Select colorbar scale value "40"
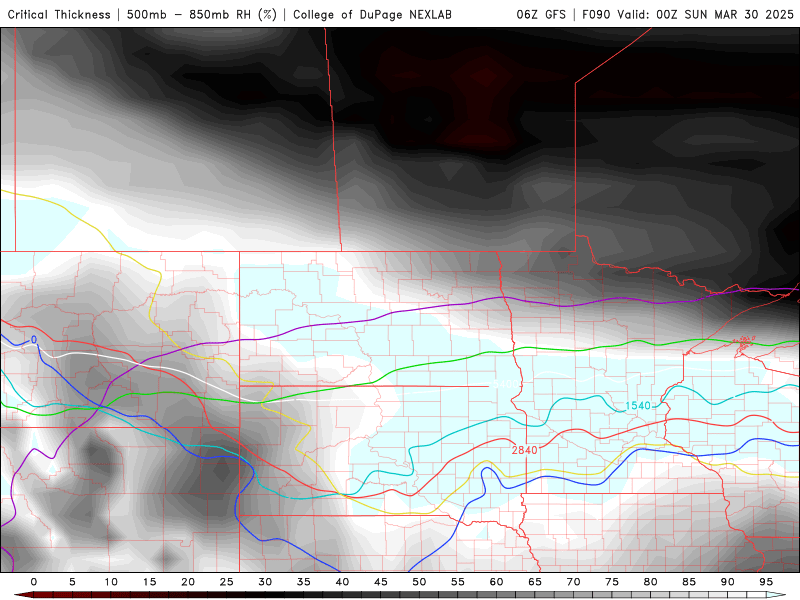The image size is (800, 600). (x=342, y=582)
